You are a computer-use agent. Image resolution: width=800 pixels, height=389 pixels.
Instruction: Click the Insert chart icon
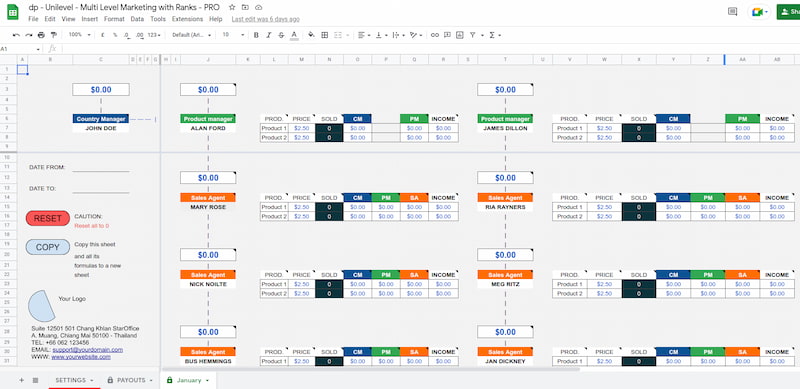(x=460, y=35)
